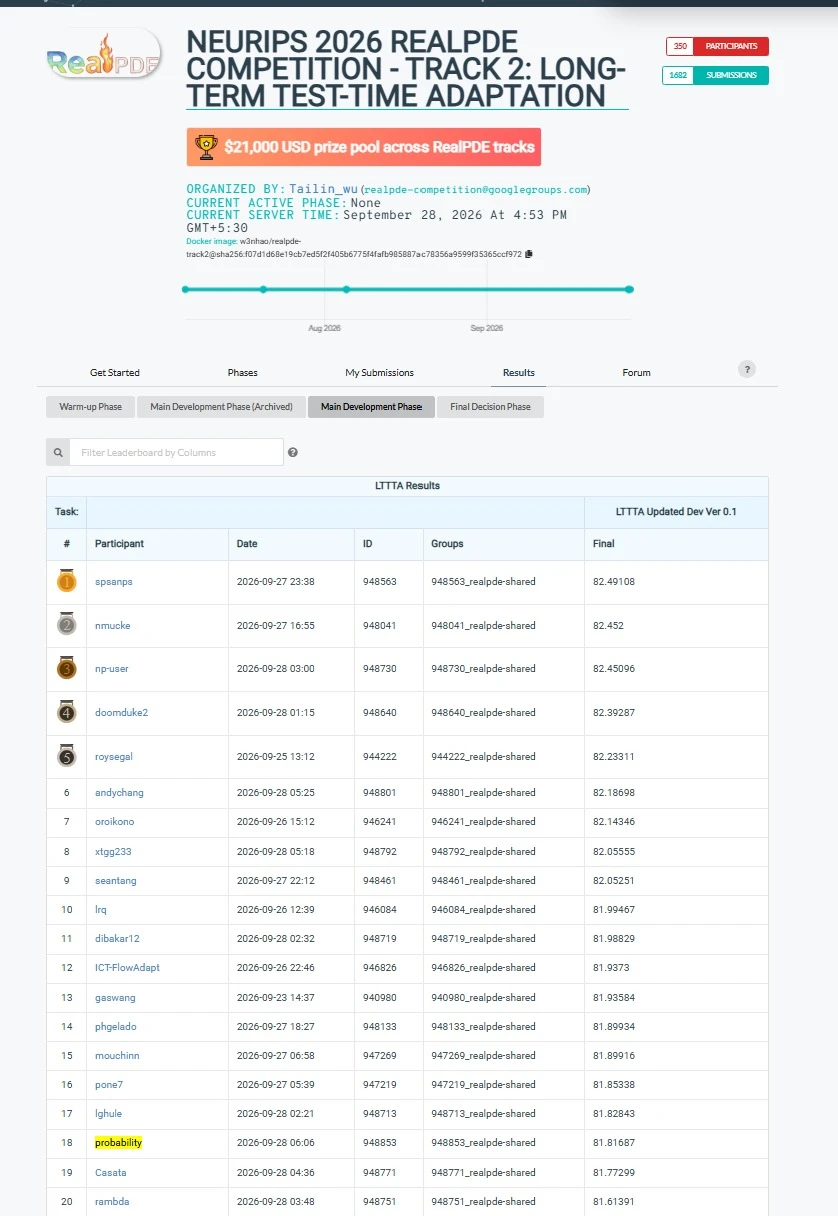Open the My Submissions tab
The height and width of the screenshot is (1216, 838).
pos(379,373)
